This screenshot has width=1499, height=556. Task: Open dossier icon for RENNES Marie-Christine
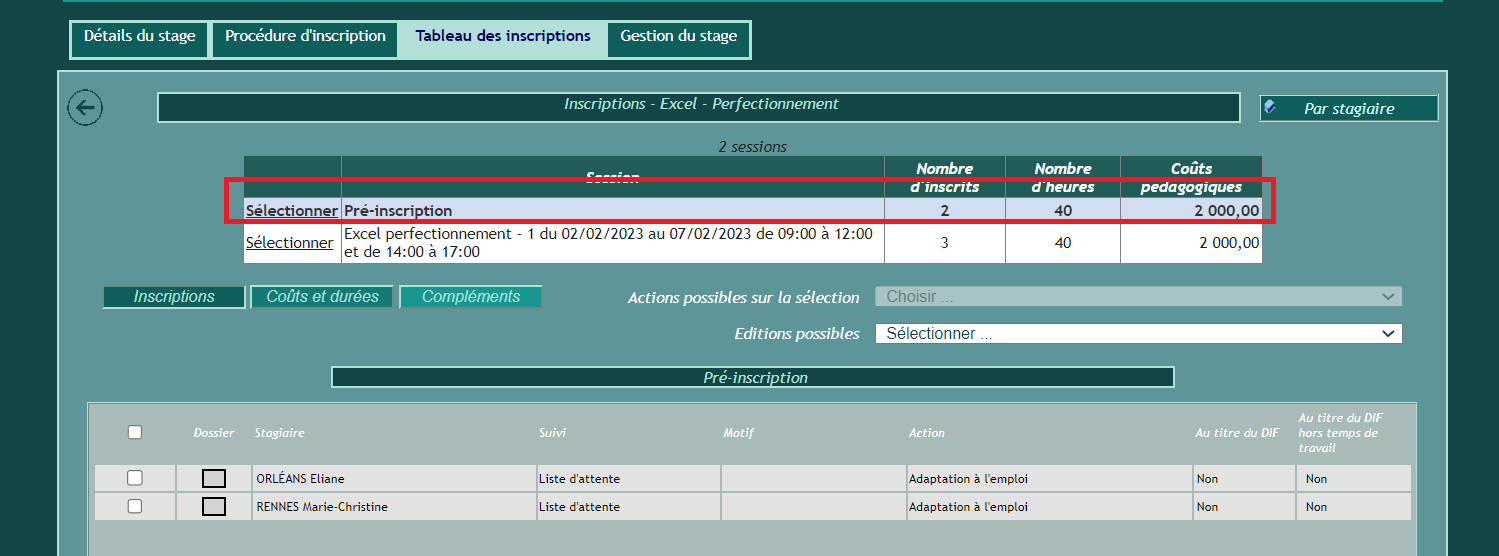(x=214, y=507)
